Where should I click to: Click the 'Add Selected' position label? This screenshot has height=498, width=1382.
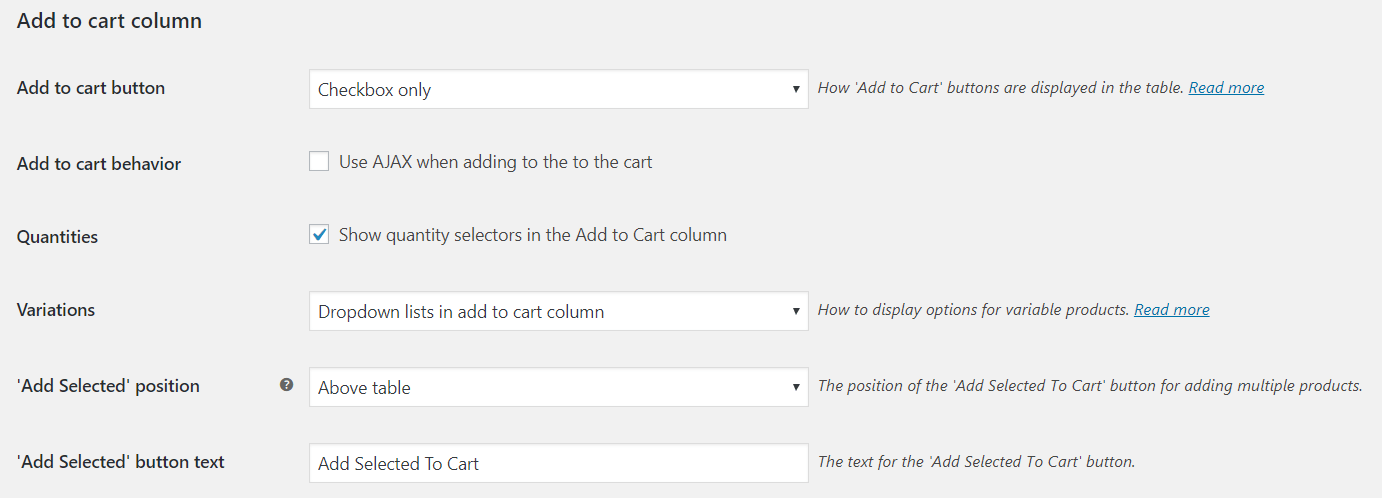[108, 386]
